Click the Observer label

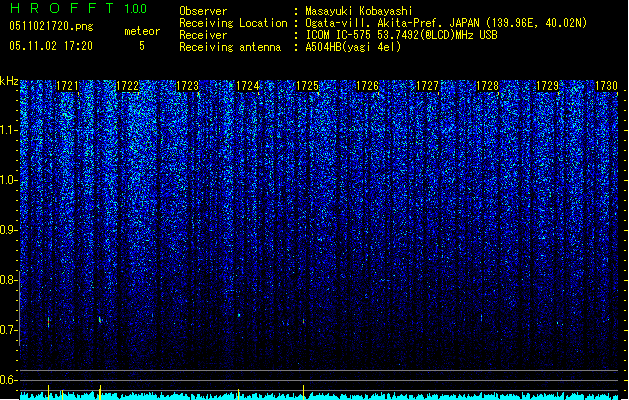click(x=203, y=11)
